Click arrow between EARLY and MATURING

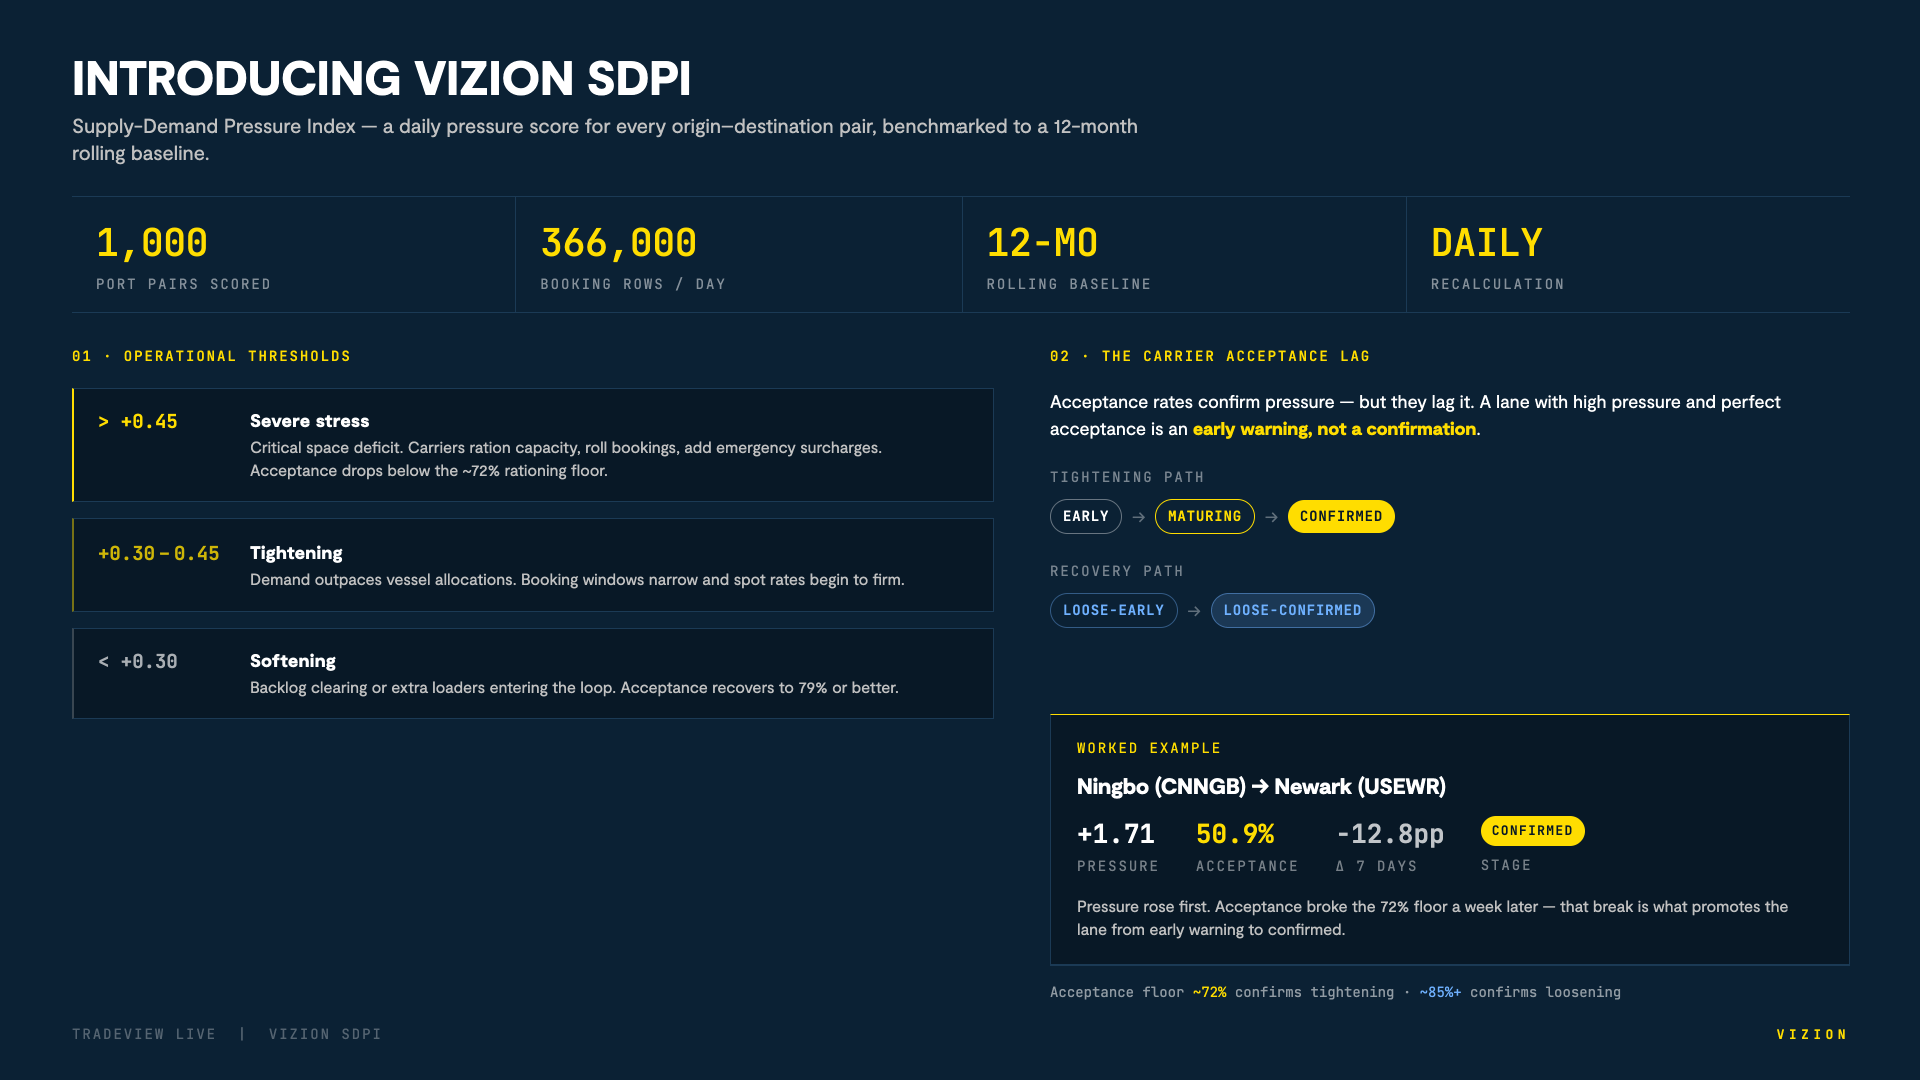[1138, 517]
